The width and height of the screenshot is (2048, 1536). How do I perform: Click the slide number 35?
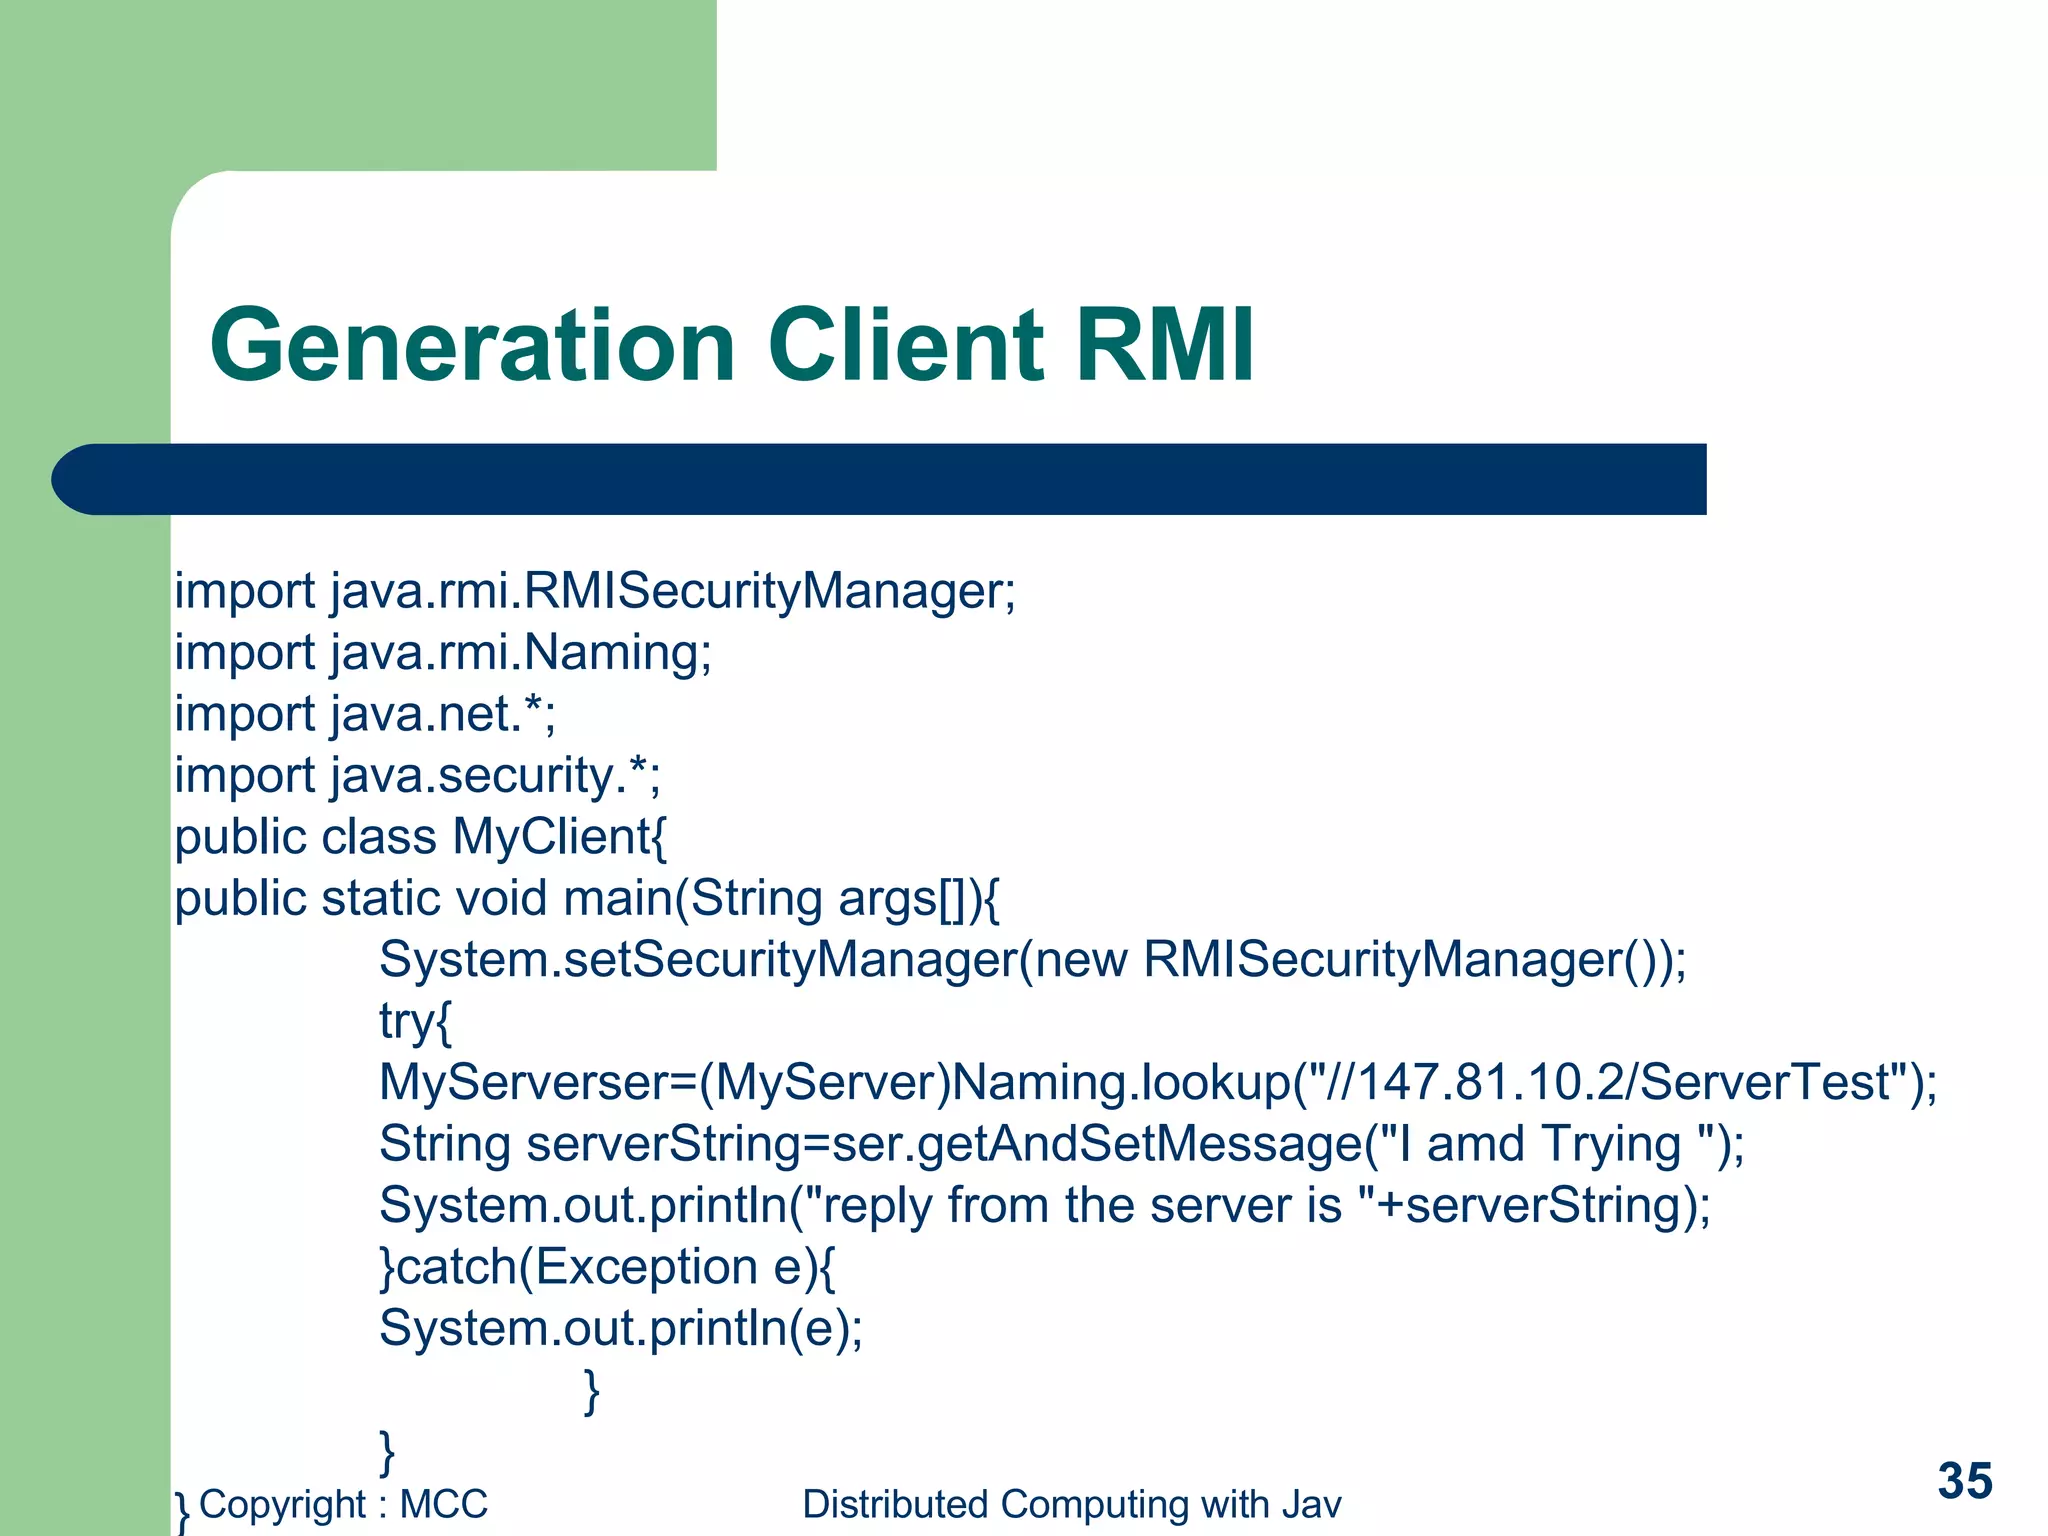tap(1964, 1481)
